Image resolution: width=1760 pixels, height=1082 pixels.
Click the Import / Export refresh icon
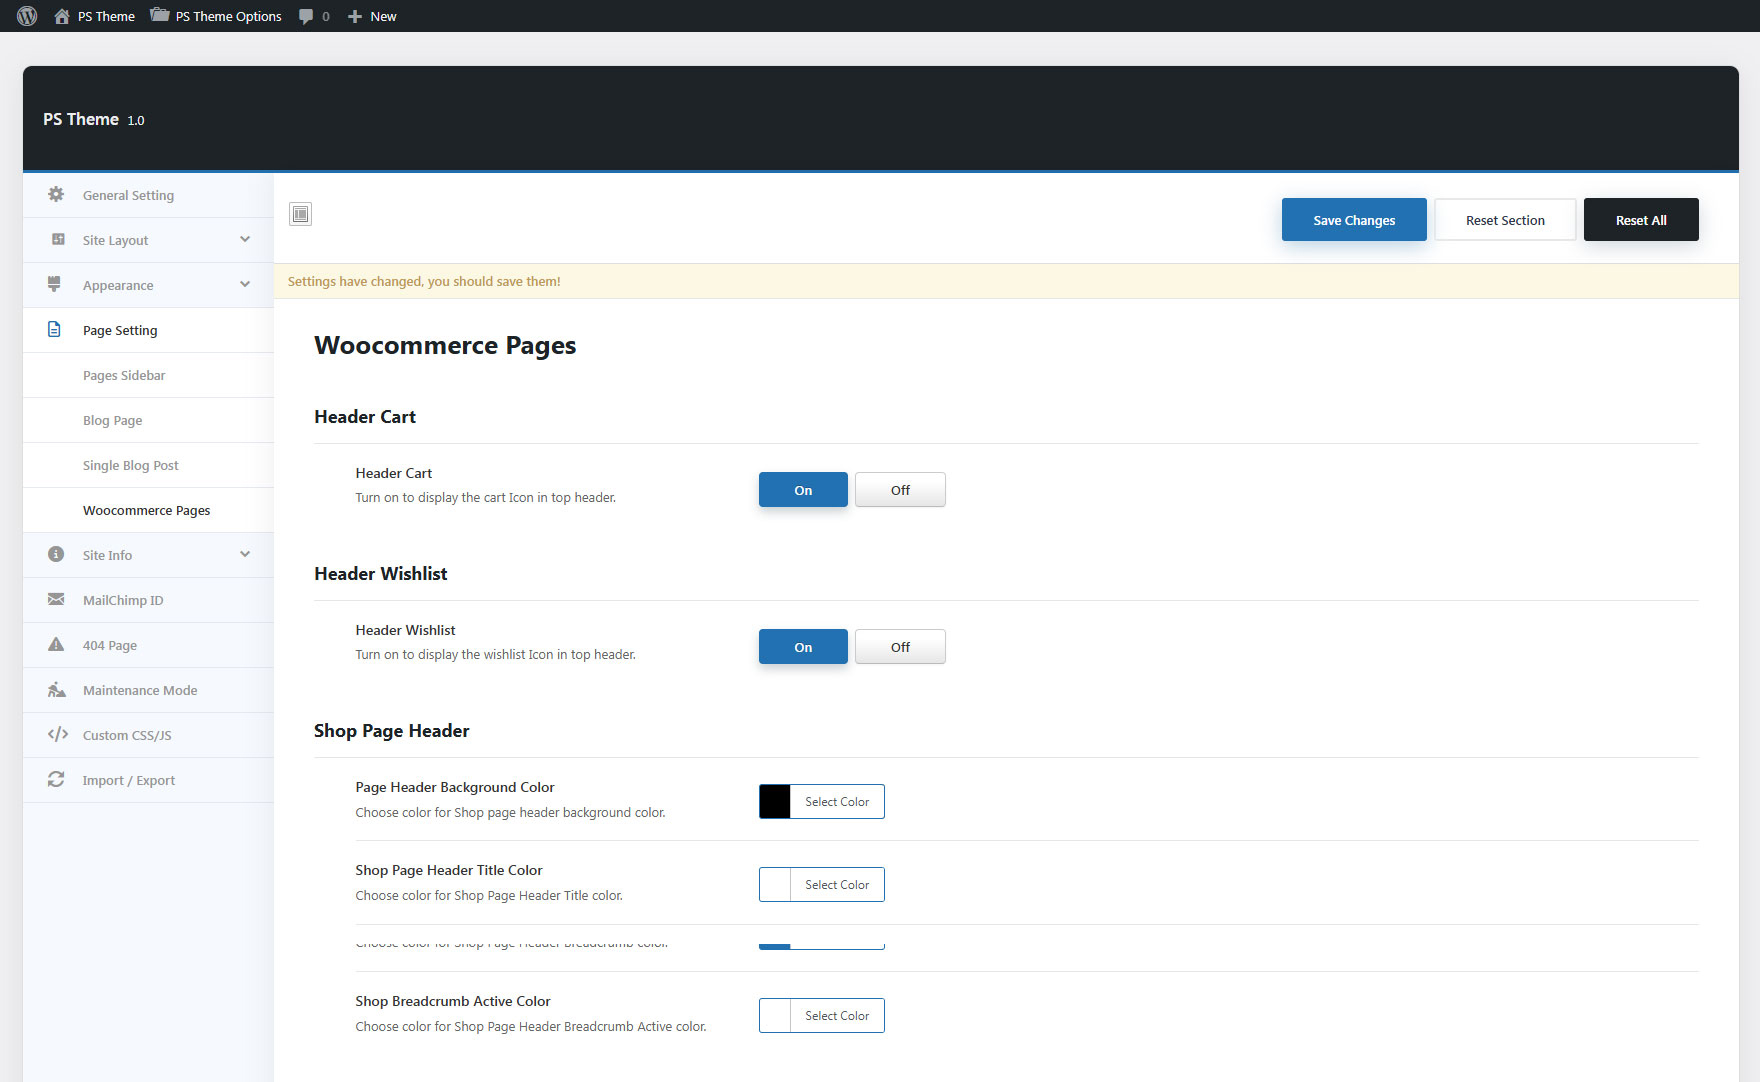56,780
